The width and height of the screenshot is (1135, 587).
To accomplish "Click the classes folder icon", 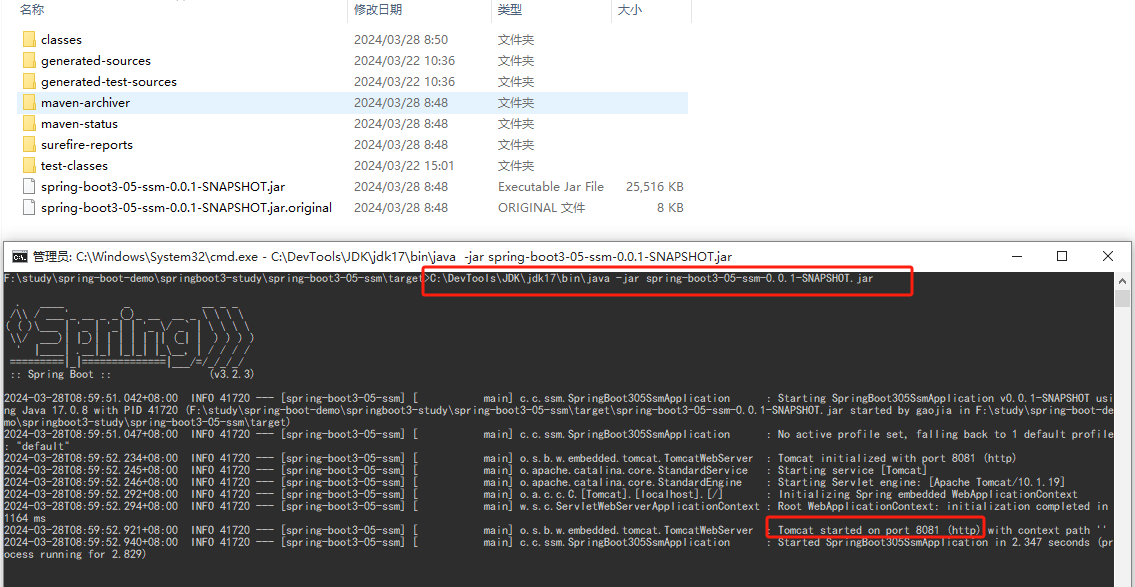I will click(x=29, y=39).
